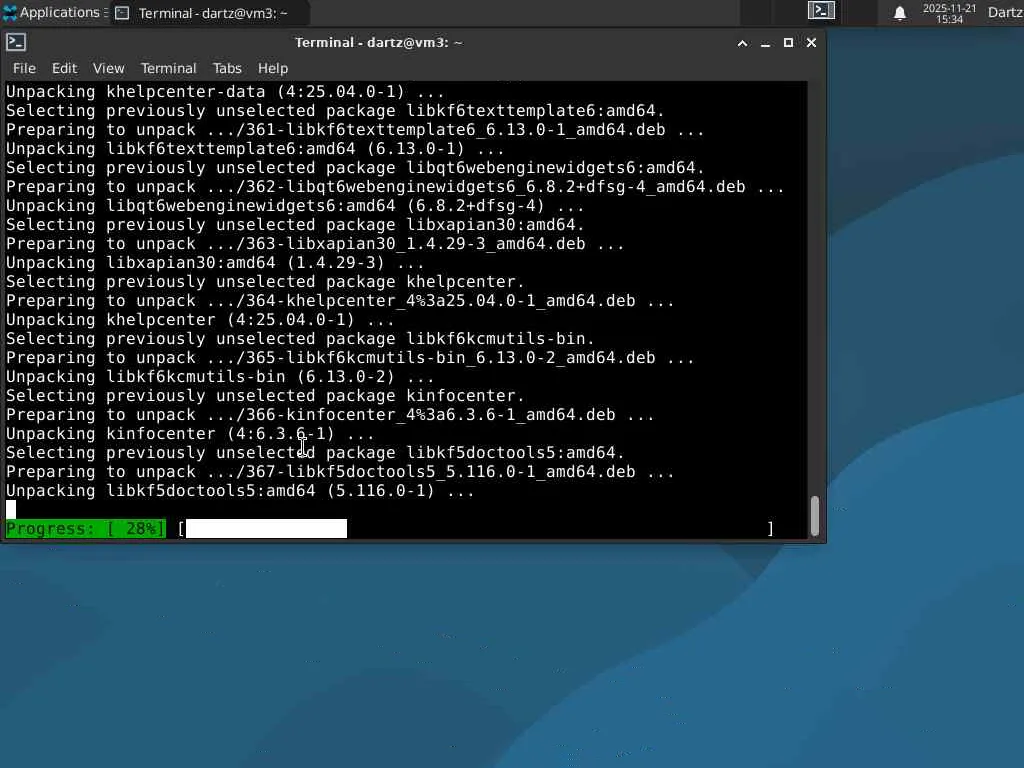Click 'Unpacking libxapian30:amd64 (1.4.29-3)' line

click(x=216, y=262)
